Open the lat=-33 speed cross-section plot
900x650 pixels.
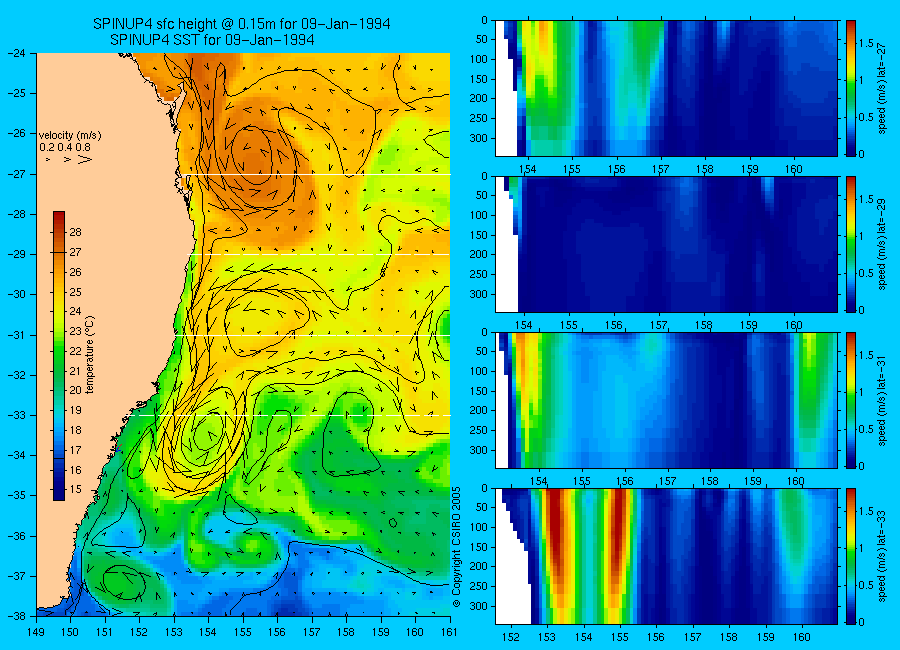(x=666, y=556)
